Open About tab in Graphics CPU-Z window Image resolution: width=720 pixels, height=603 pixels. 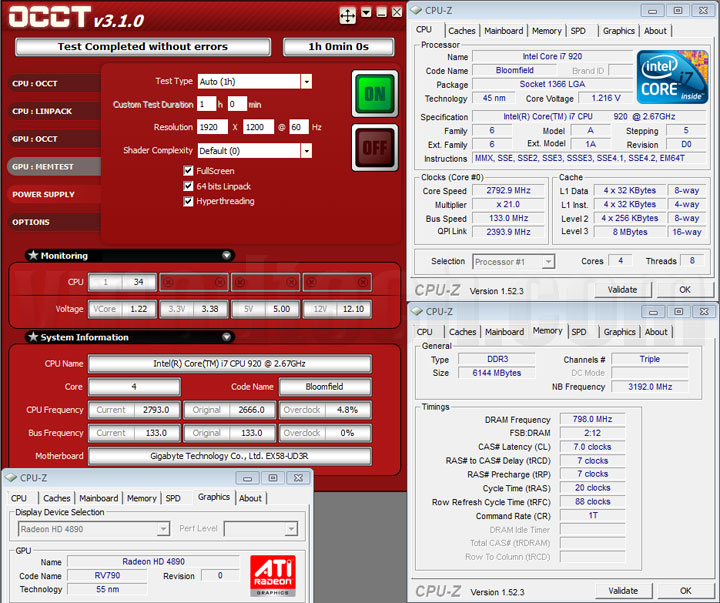click(250, 498)
